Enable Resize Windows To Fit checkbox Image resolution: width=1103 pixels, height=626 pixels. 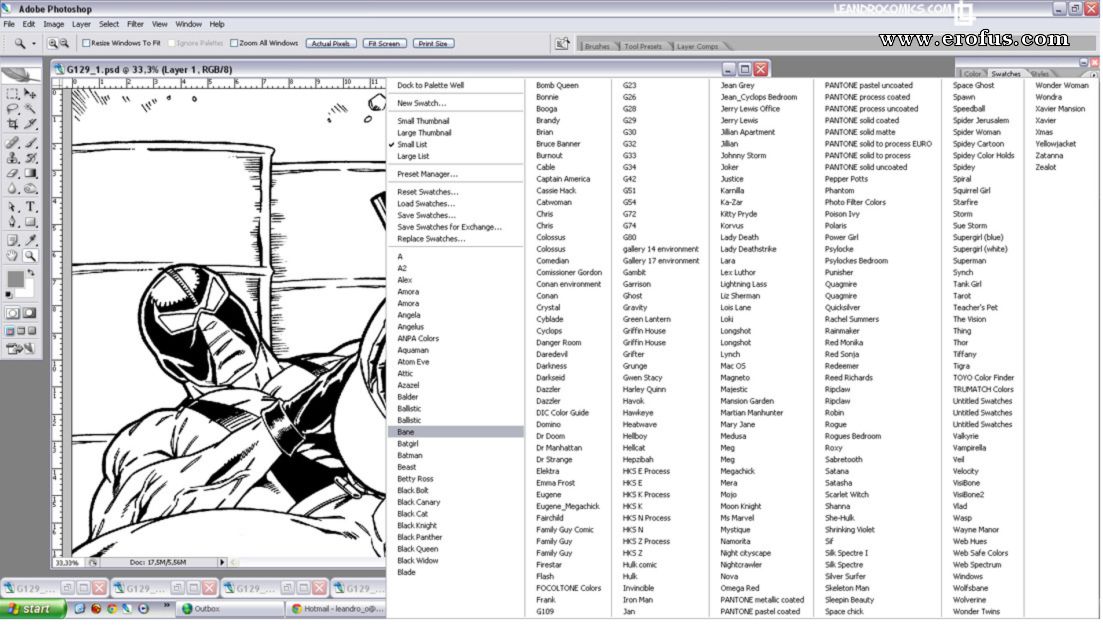[86, 43]
